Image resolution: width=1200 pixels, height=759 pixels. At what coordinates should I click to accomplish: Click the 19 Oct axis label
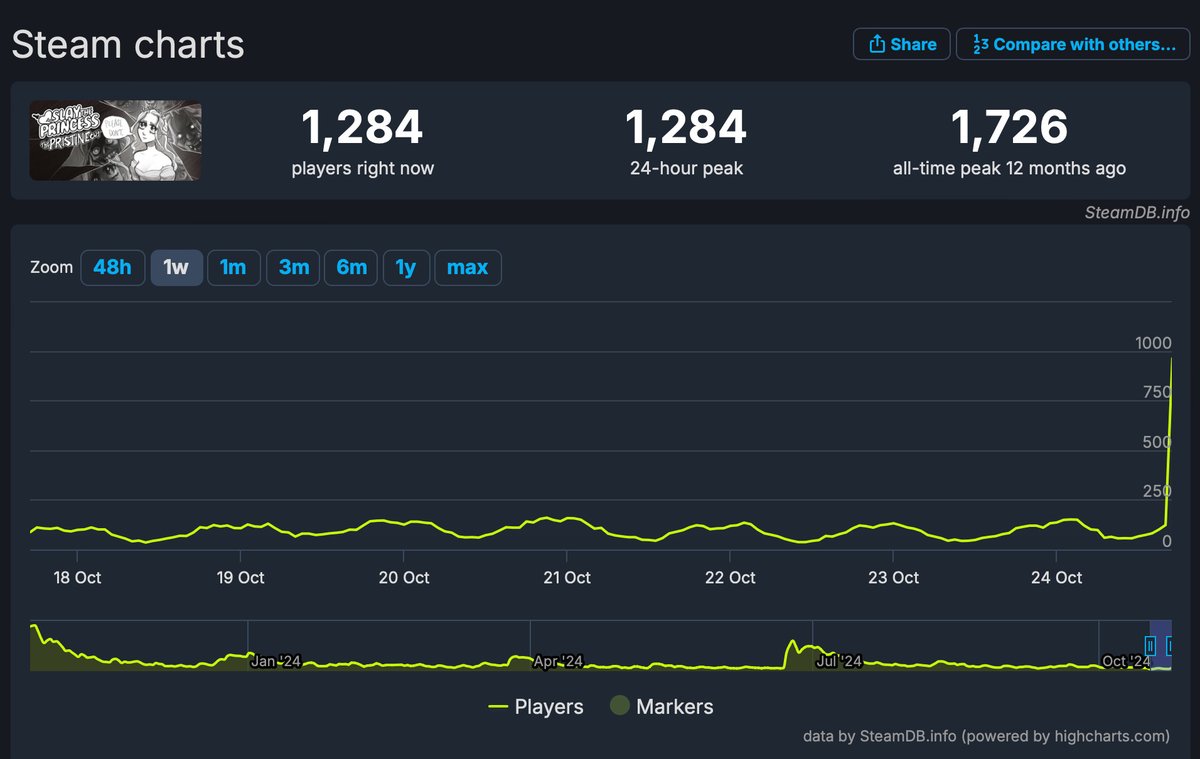tap(240, 577)
